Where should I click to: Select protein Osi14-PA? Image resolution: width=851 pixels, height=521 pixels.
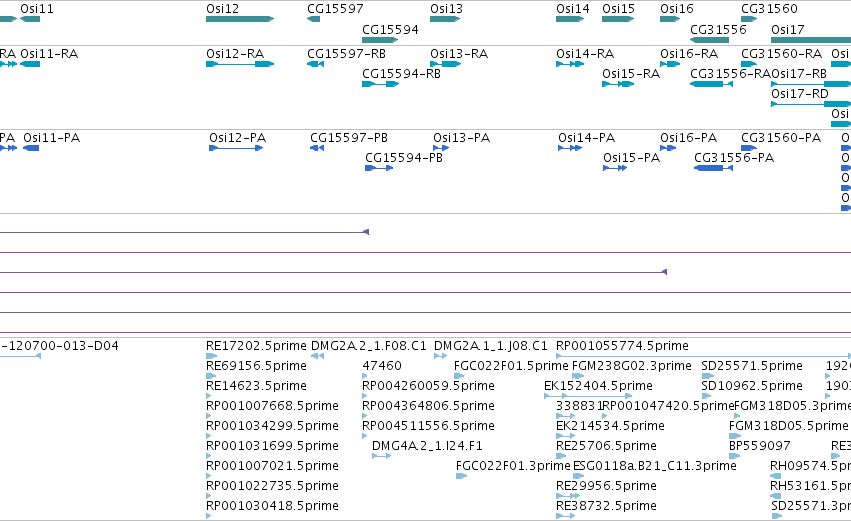point(570,148)
